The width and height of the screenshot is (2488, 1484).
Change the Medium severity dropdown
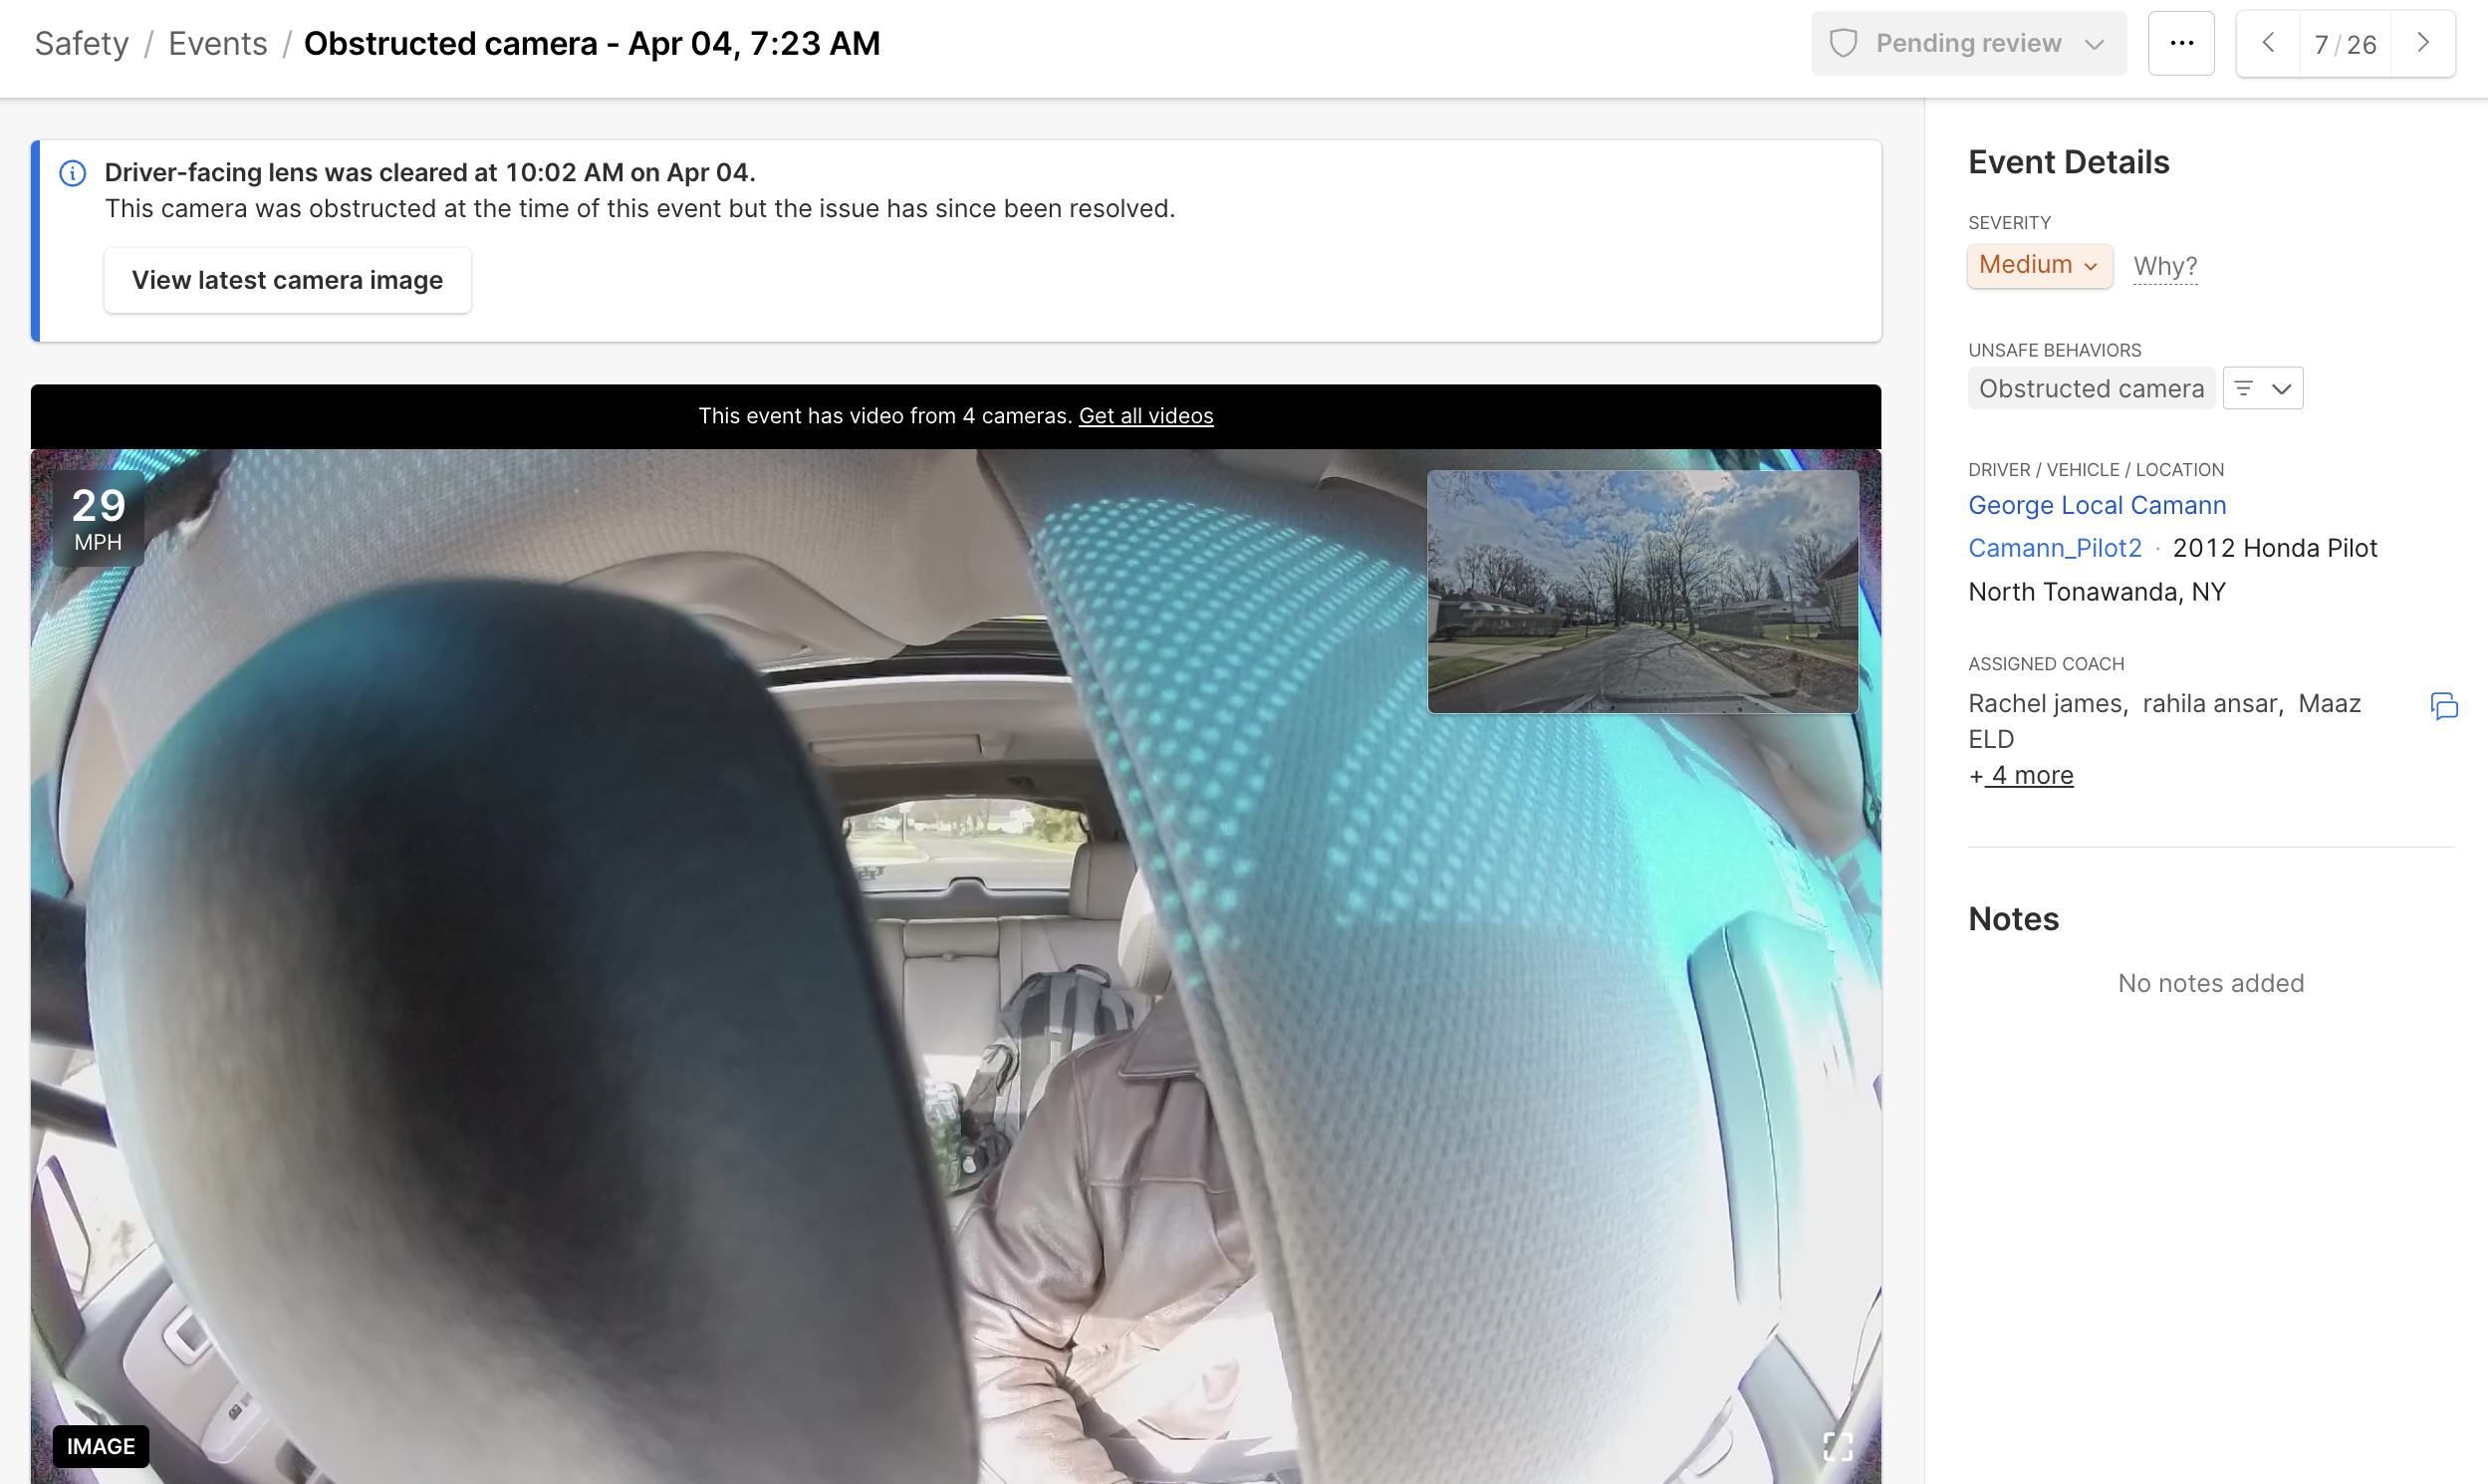tap(2038, 266)
